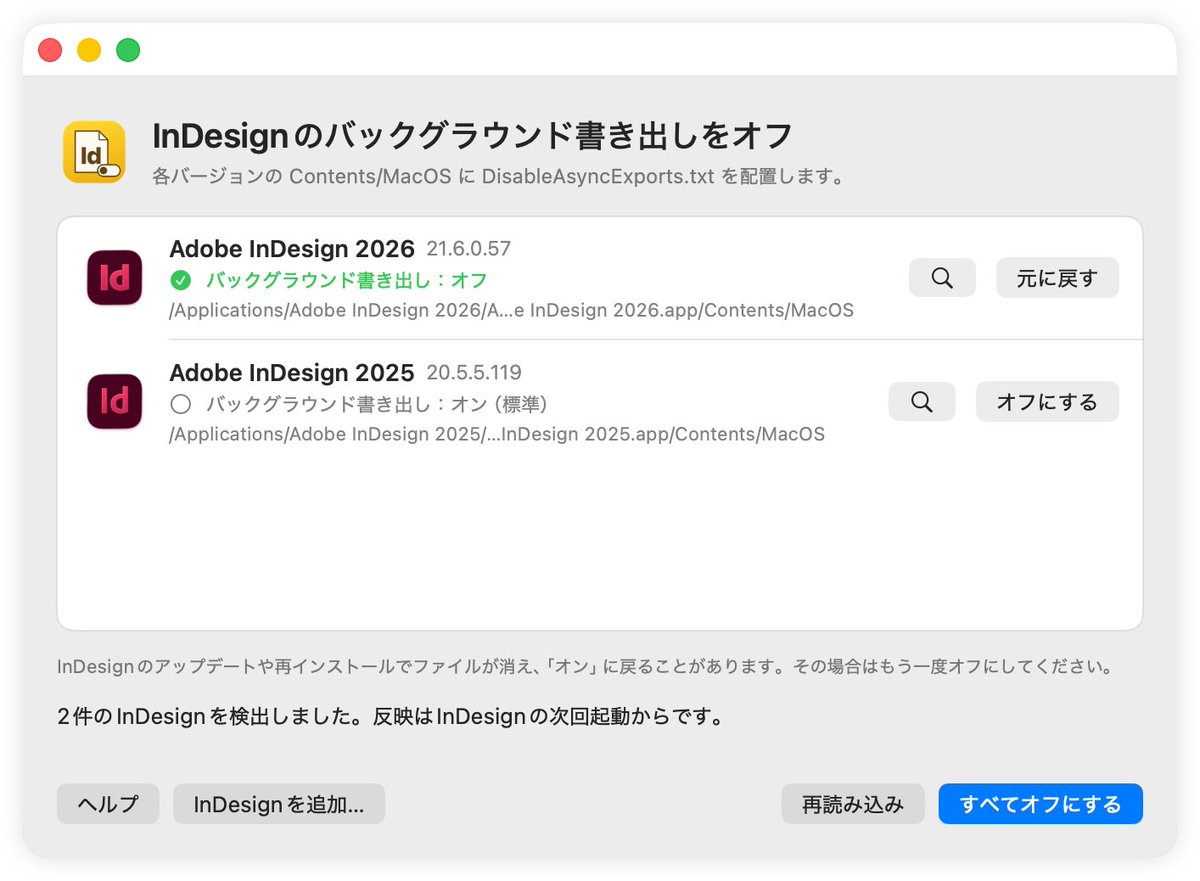The image size is (1200, 881).
Task: Click the Adobe InDesign 2026 app icon
Action: point(115,278)
